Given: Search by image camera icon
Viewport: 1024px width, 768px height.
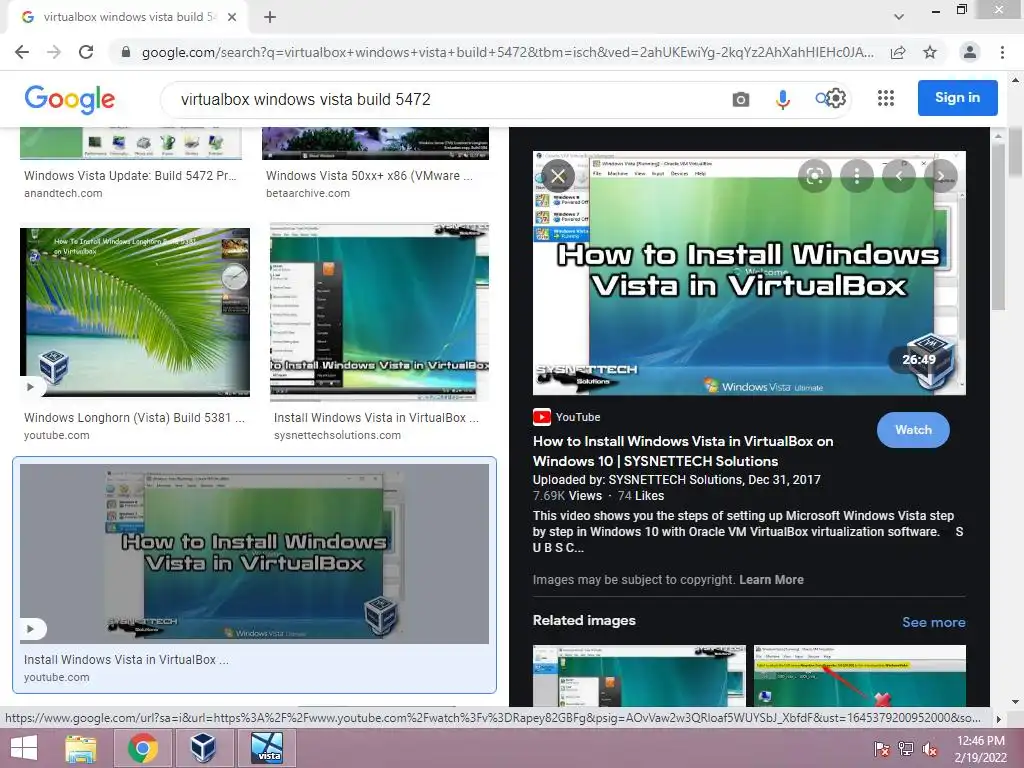Looking at the screenshot, I should [741, 99].
